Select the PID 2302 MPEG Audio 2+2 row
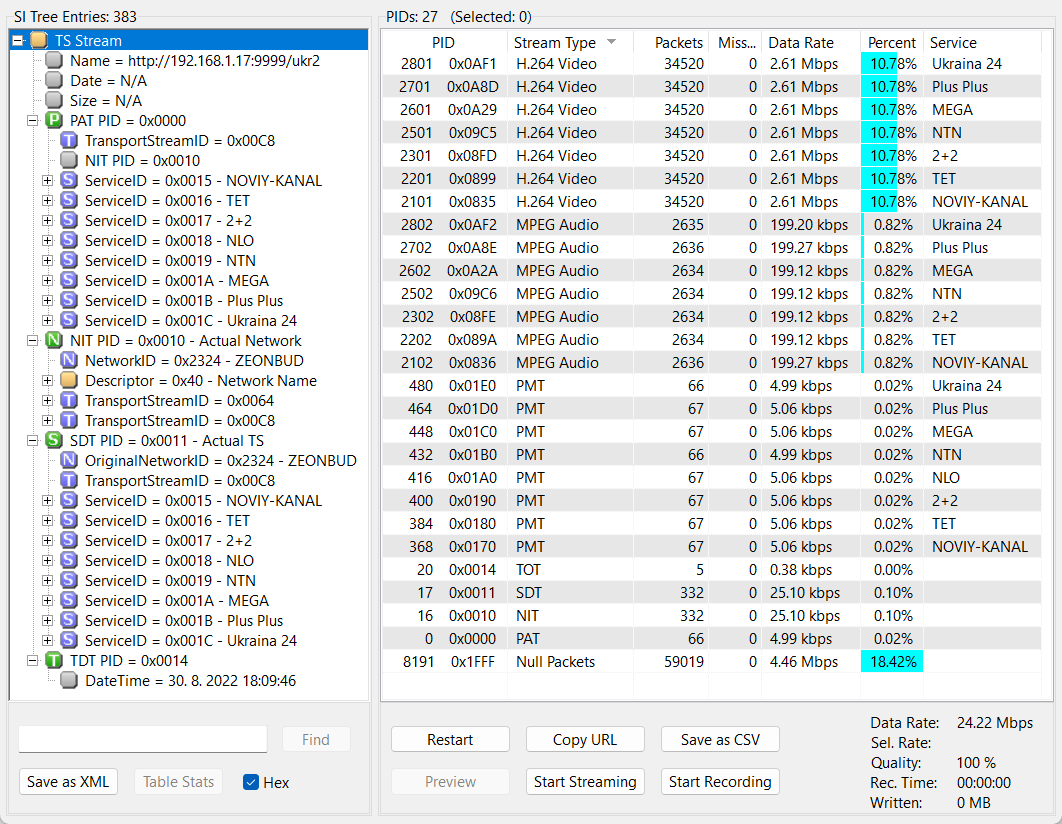This screenshot has width=1062, height=824. tap(711, 317)
